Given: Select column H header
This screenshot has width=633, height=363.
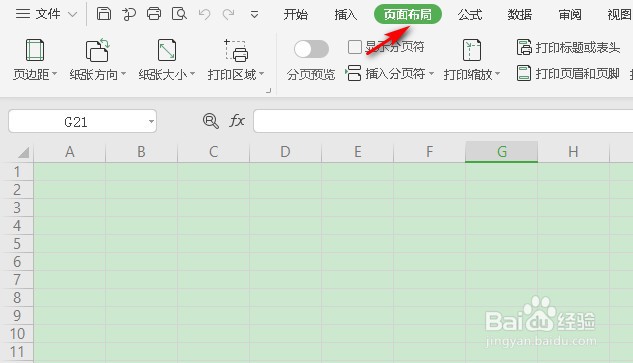Looking at the screenshot, I should point(573,152).
